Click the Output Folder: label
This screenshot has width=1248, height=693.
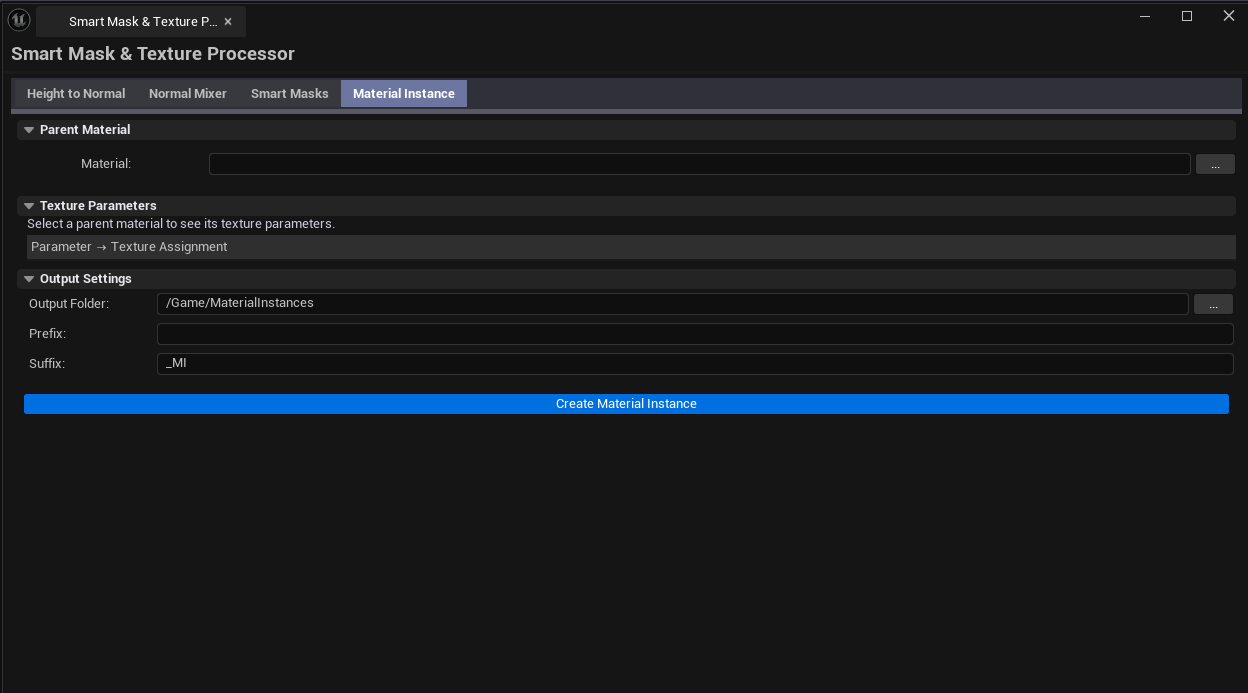[69, 304]
